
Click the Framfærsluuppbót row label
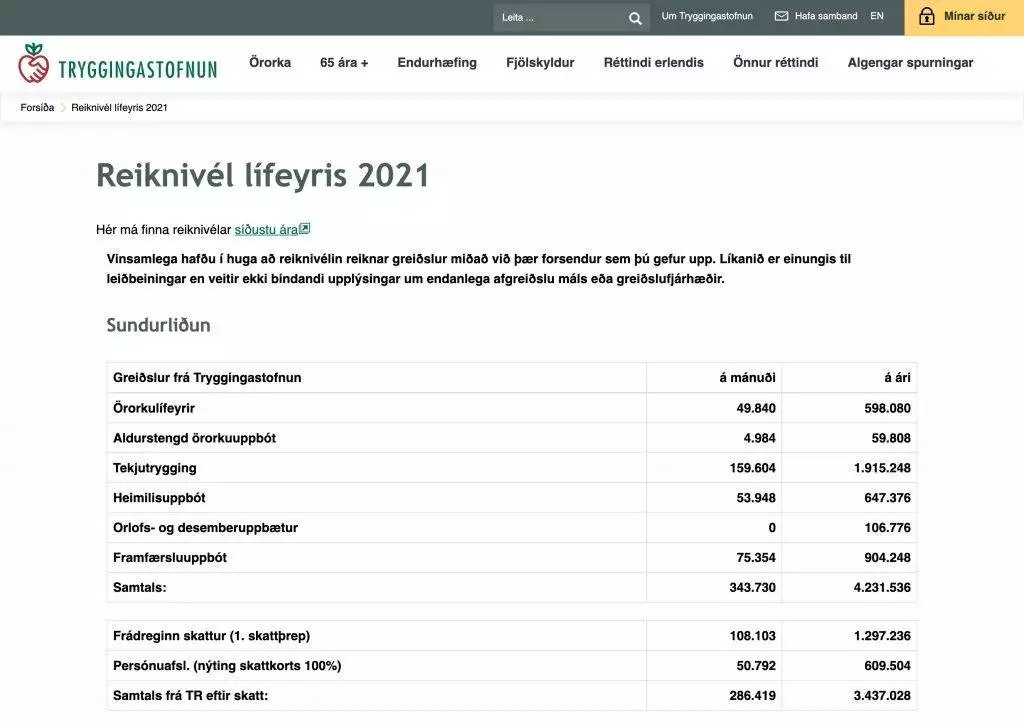click(170, 557)
